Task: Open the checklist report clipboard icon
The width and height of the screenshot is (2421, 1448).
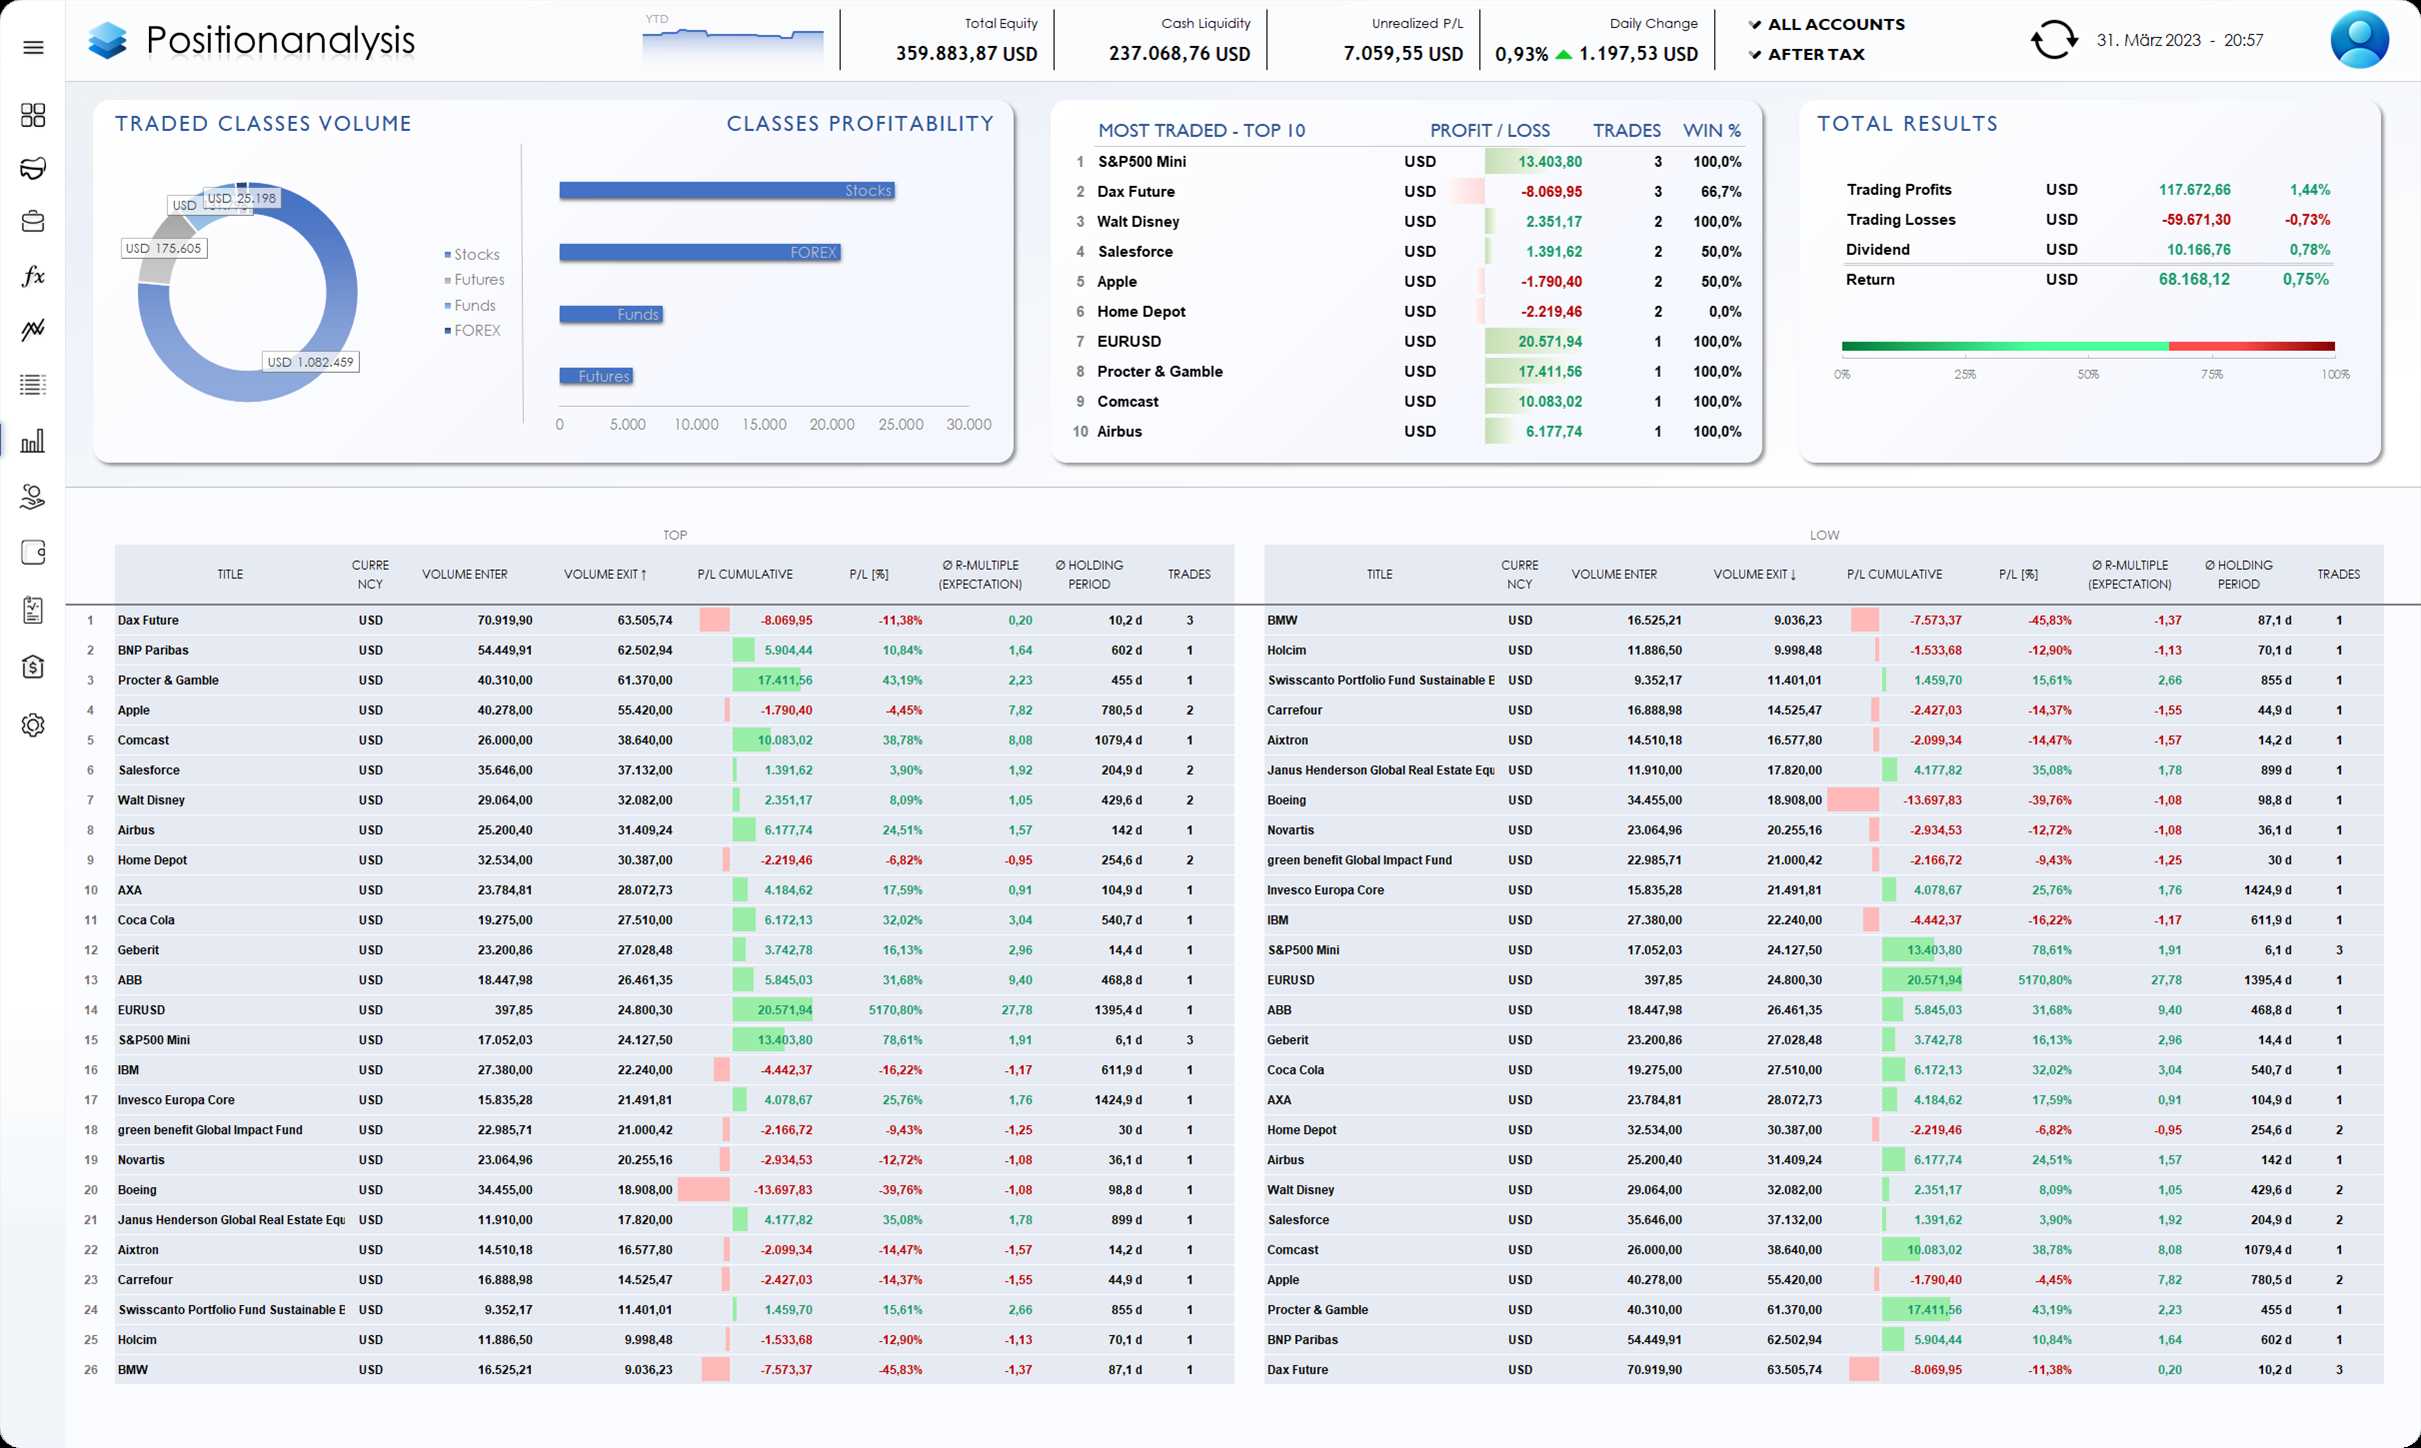Action: [33, 609]
